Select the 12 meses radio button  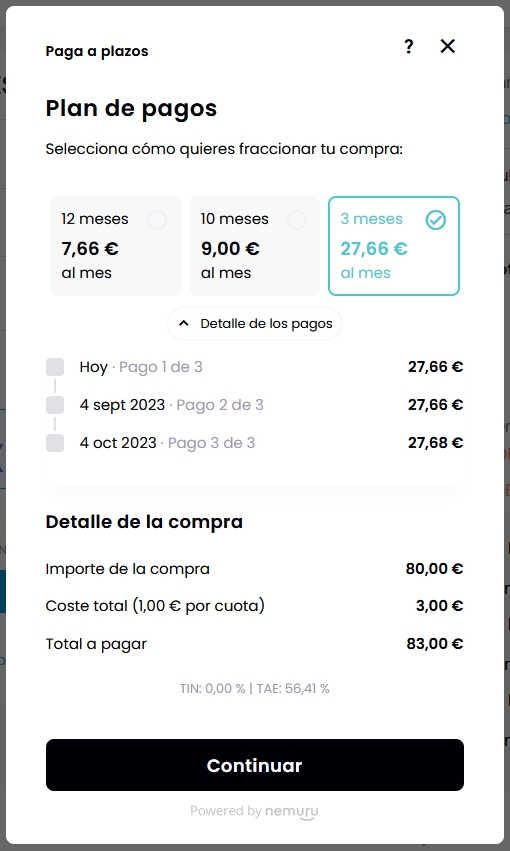pos(157,220)
